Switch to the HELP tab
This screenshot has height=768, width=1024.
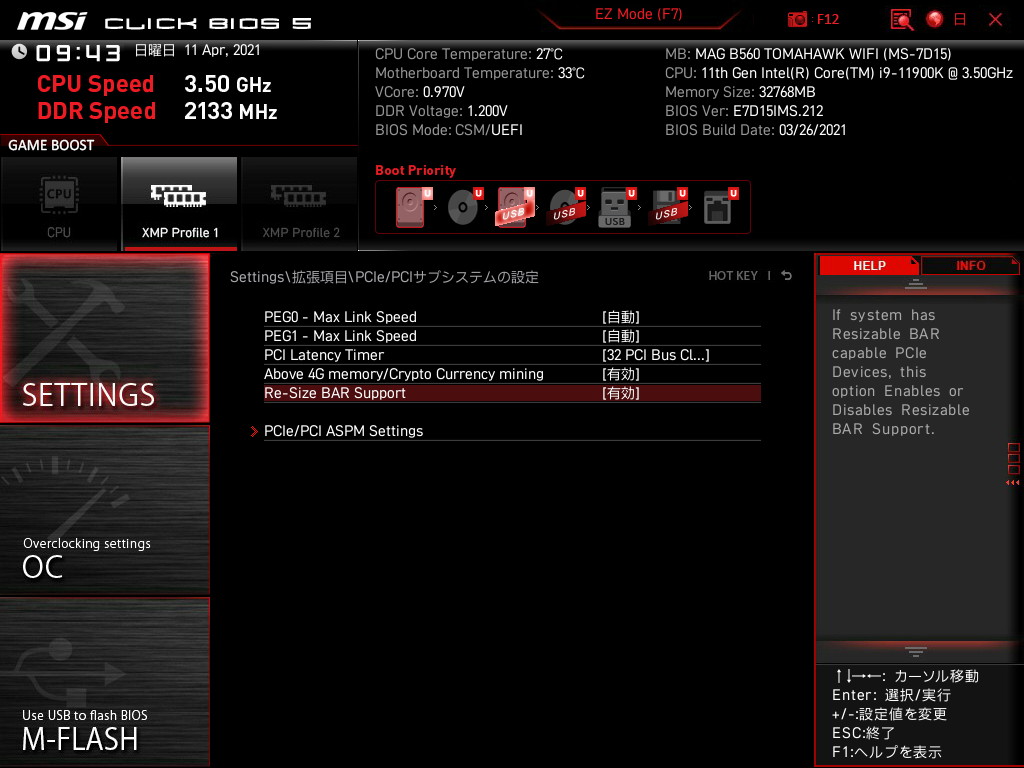[x=869, y=265]
